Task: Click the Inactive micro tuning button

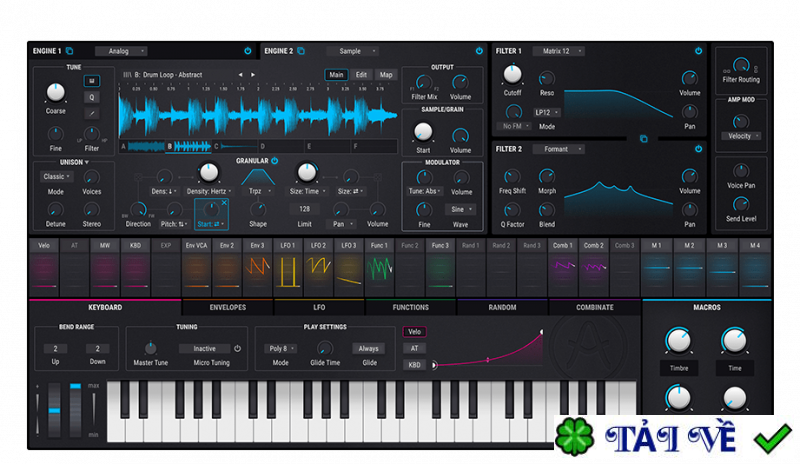Action: tap(204, 349)
